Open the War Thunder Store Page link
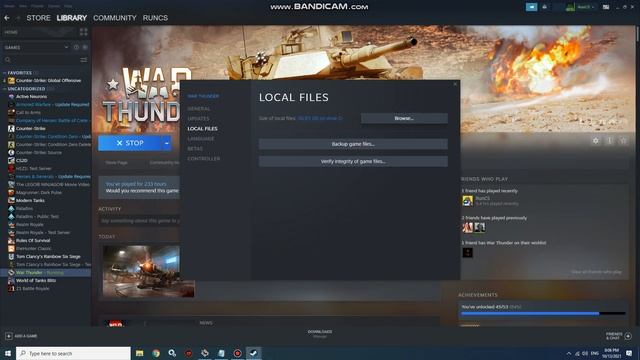Image resolution: width=640 pixels, height=360 pixels. point(116,162)
